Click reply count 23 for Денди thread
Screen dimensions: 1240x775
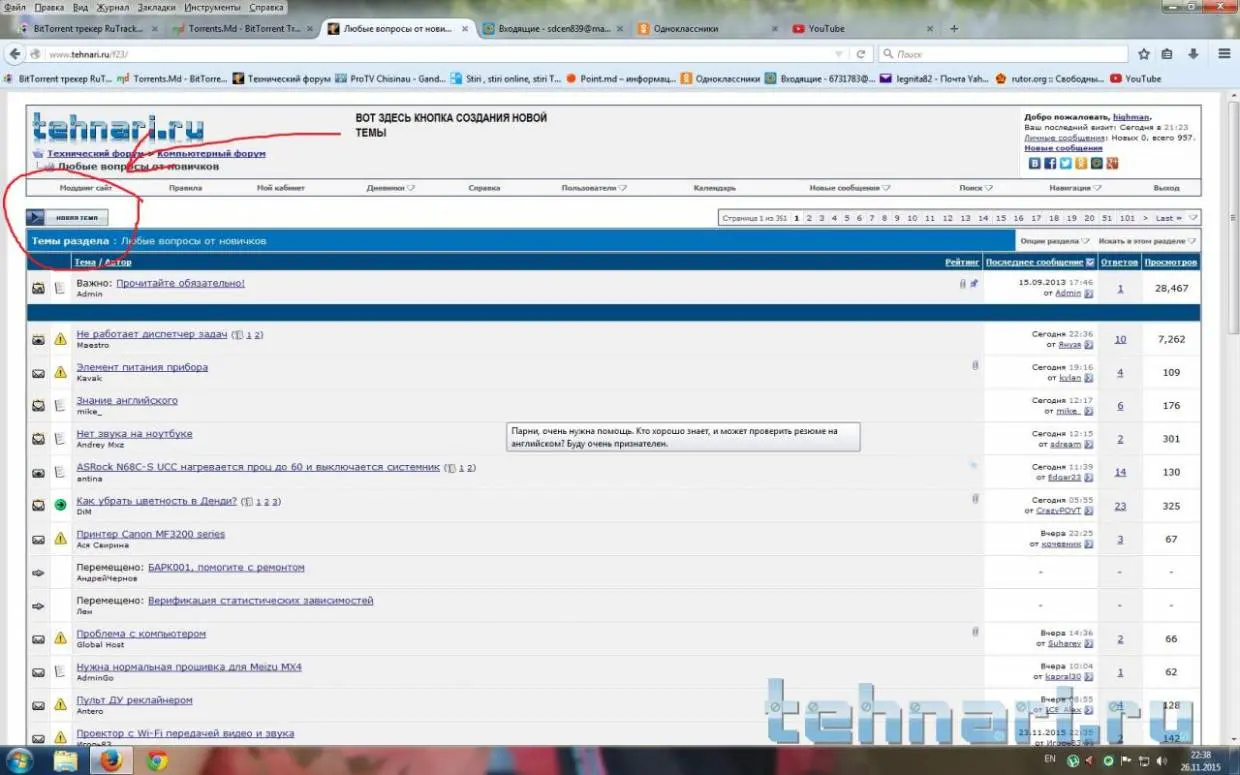pos(1120,506)
